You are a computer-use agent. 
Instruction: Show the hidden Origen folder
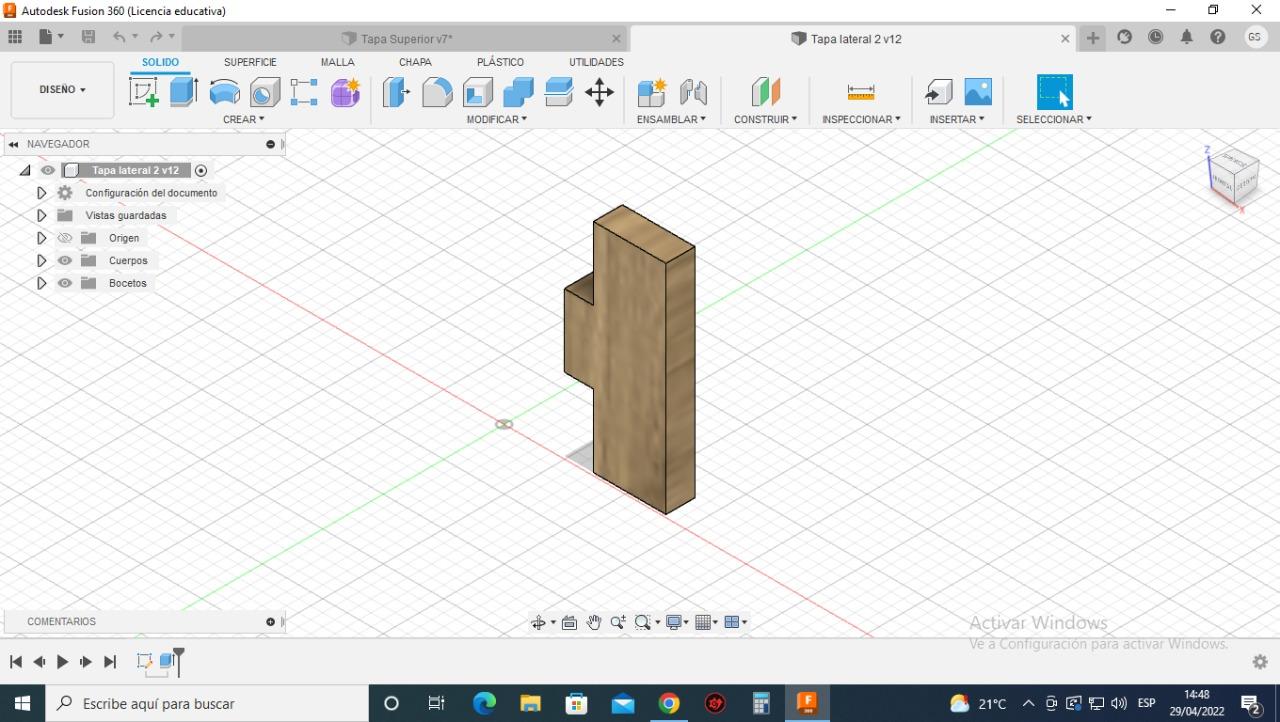pos(65,238)
